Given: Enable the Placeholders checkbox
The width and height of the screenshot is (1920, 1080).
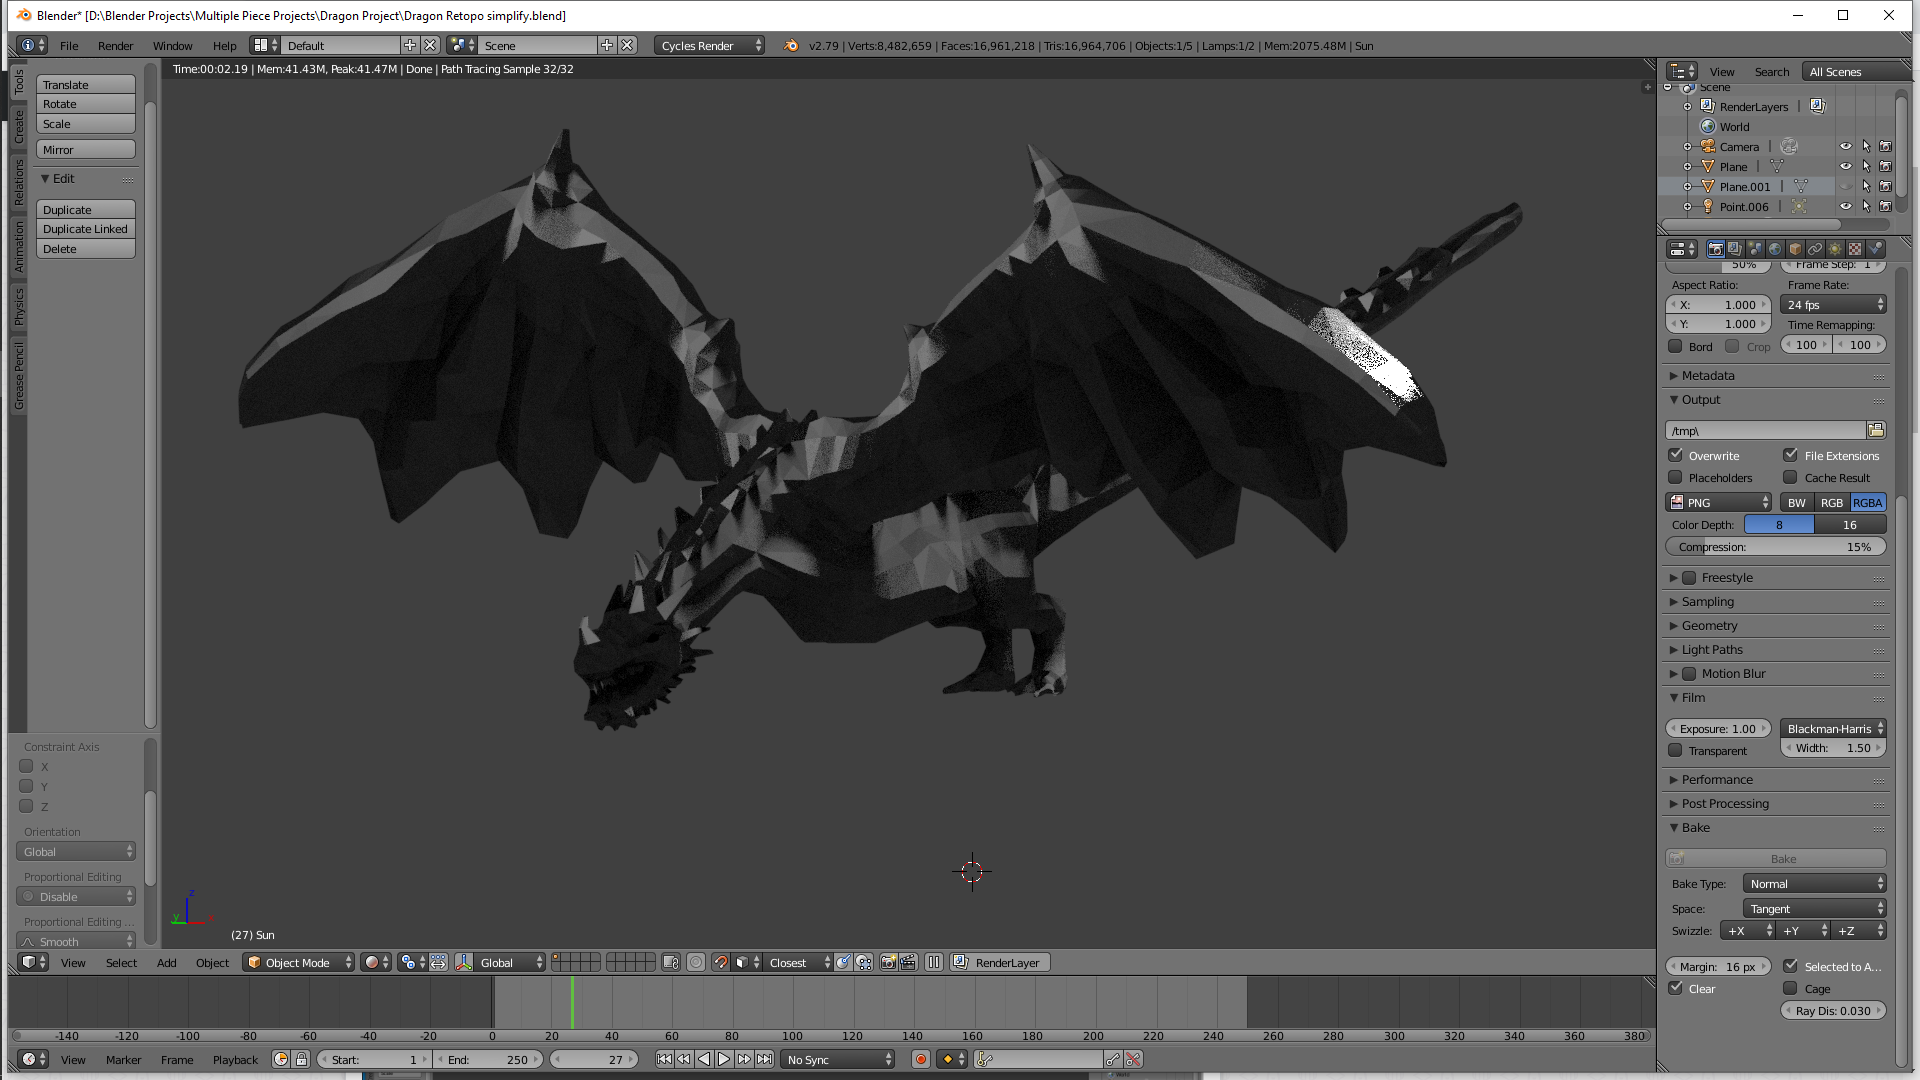Looking at the screenshot, I should 1676,477.
